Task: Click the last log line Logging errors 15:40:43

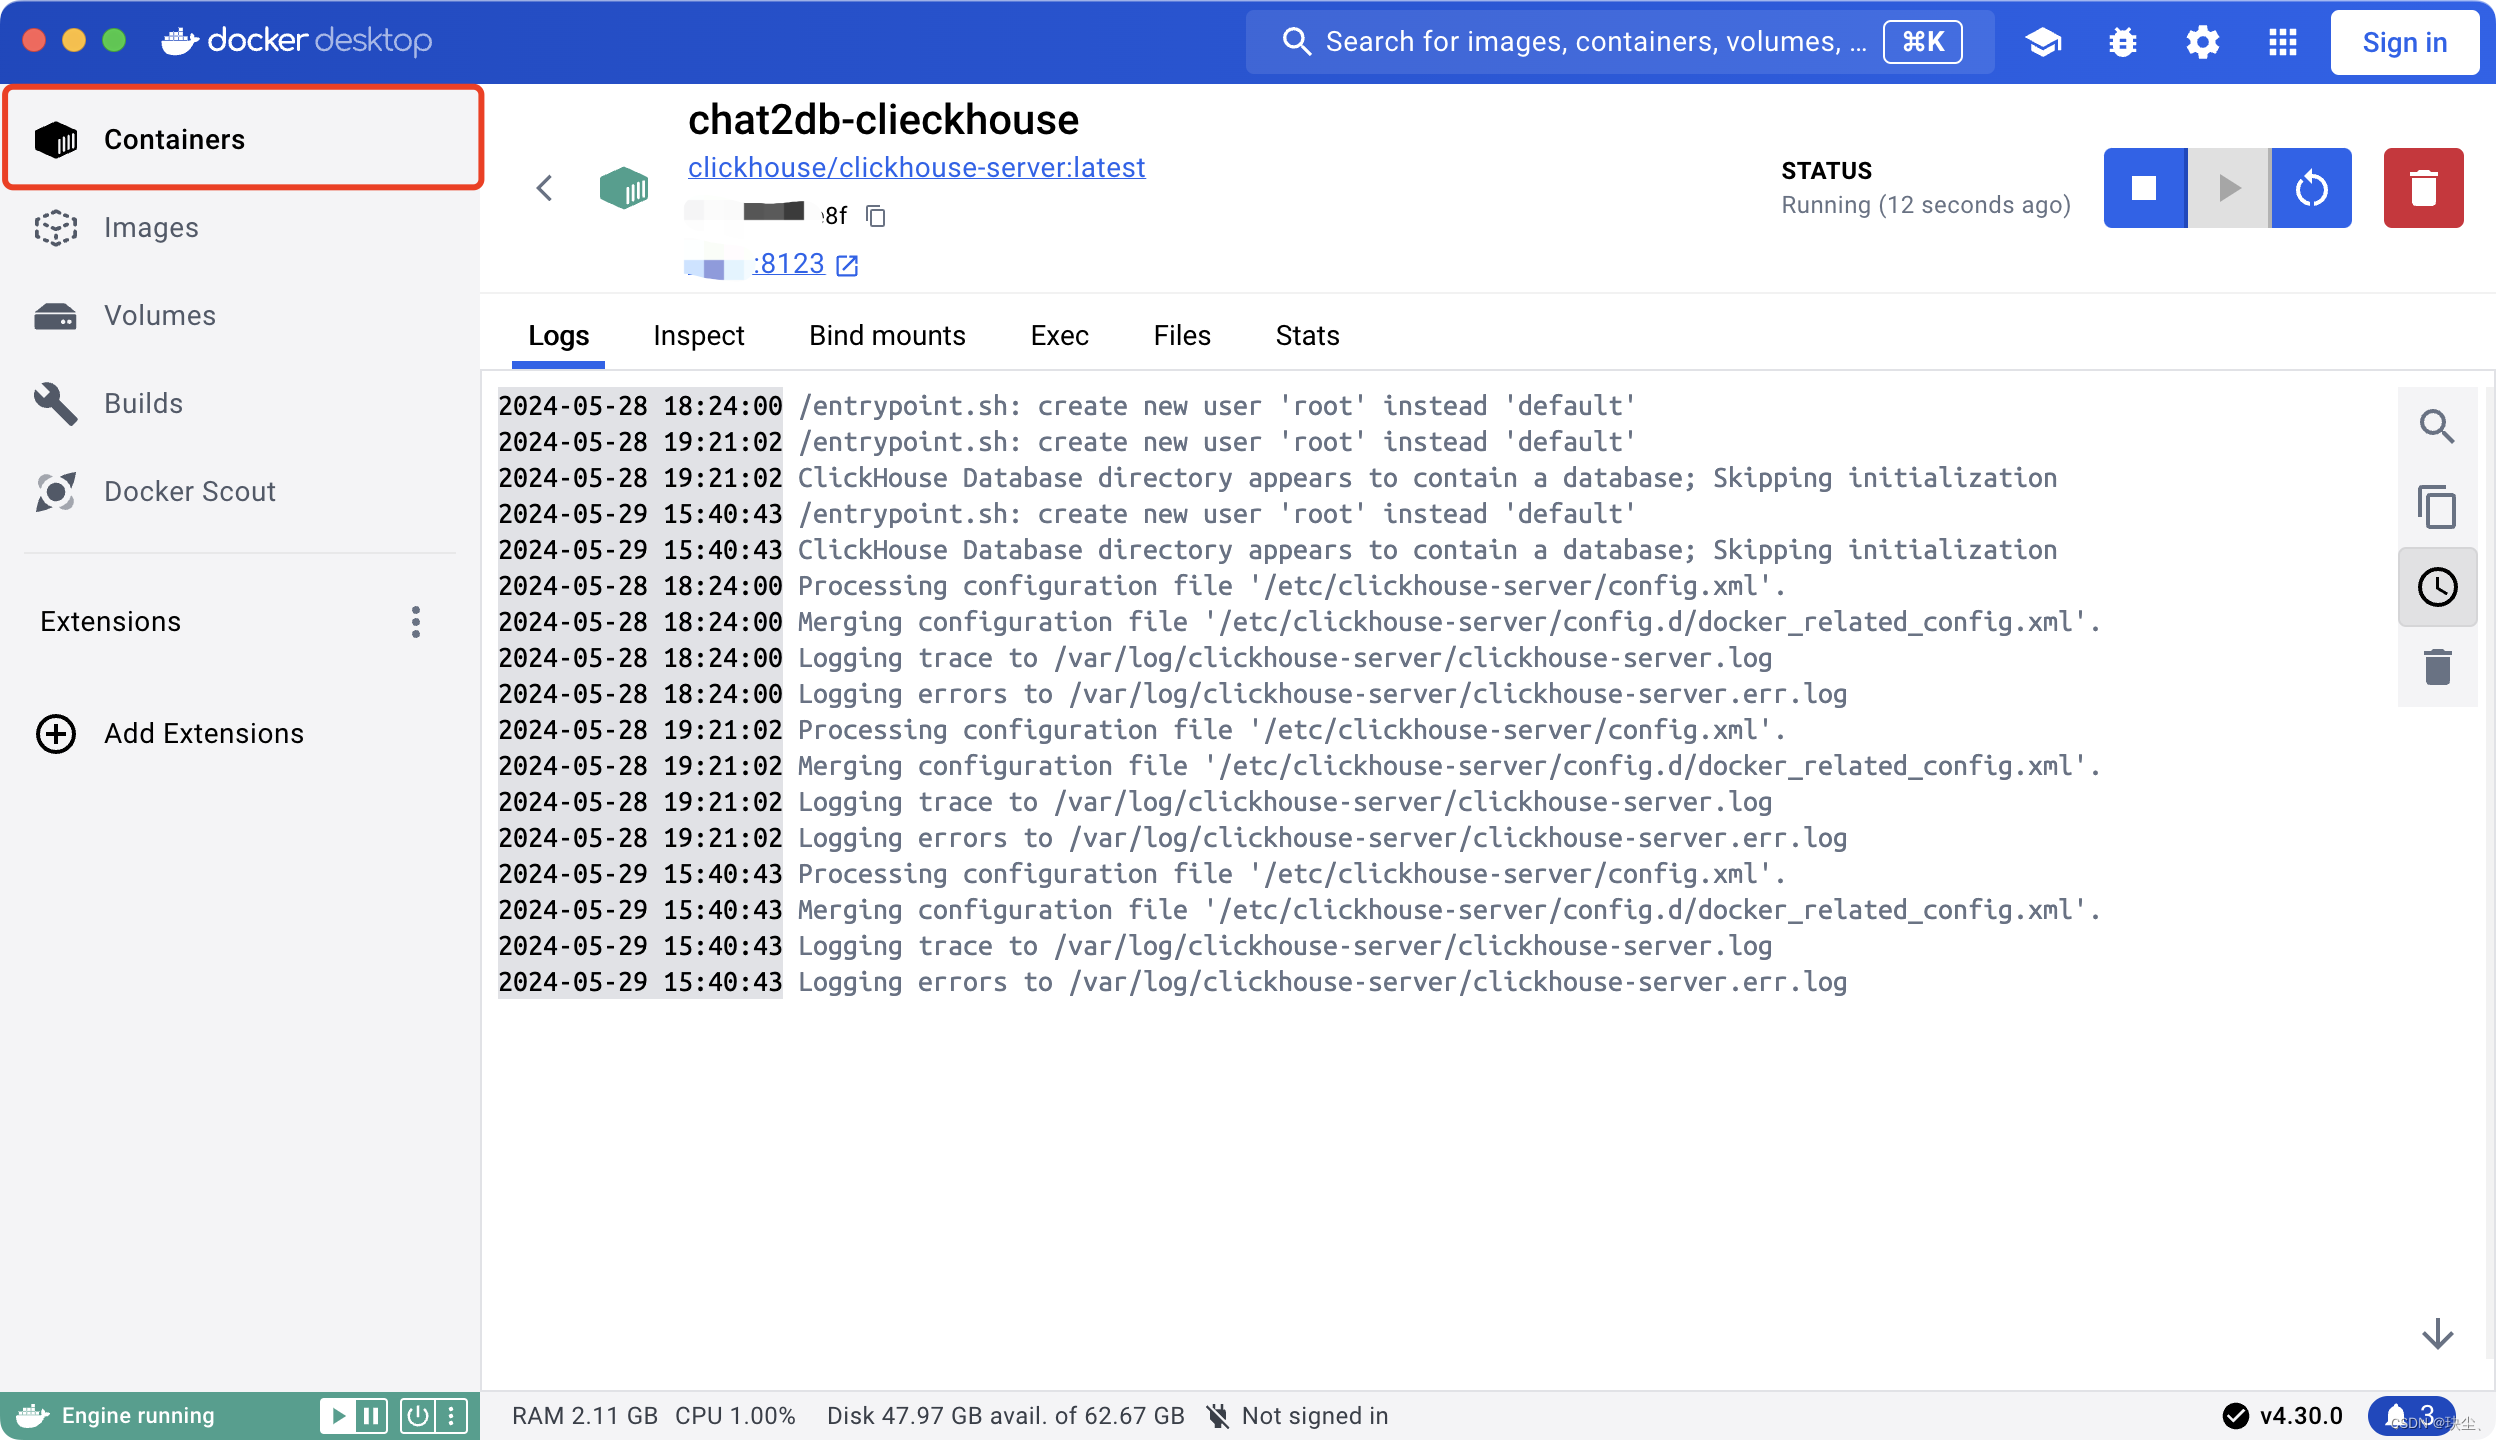Action: tap(1172, 982)
